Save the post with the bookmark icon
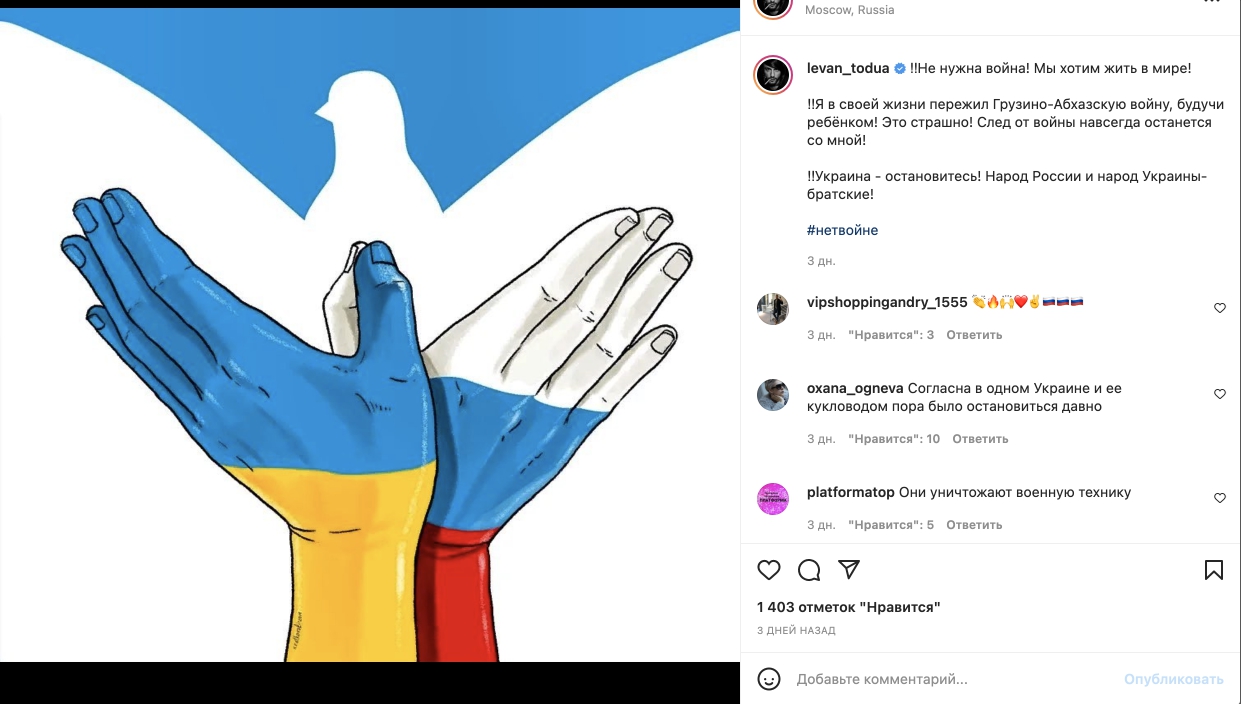The height and width of the screenshot is (704, 1241). click(x=1213, y=570)
